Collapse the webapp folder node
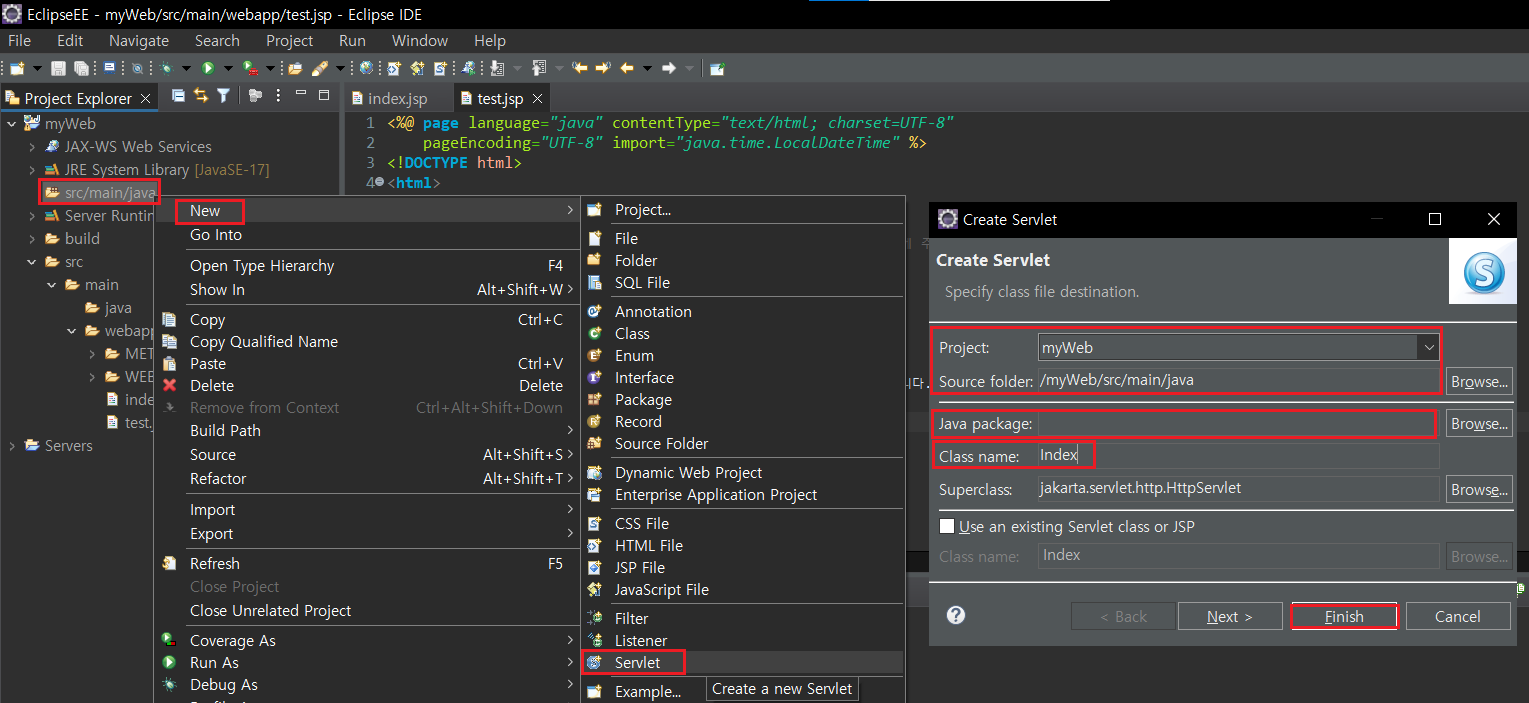The image size is (1529, 703). click(72, 331)
